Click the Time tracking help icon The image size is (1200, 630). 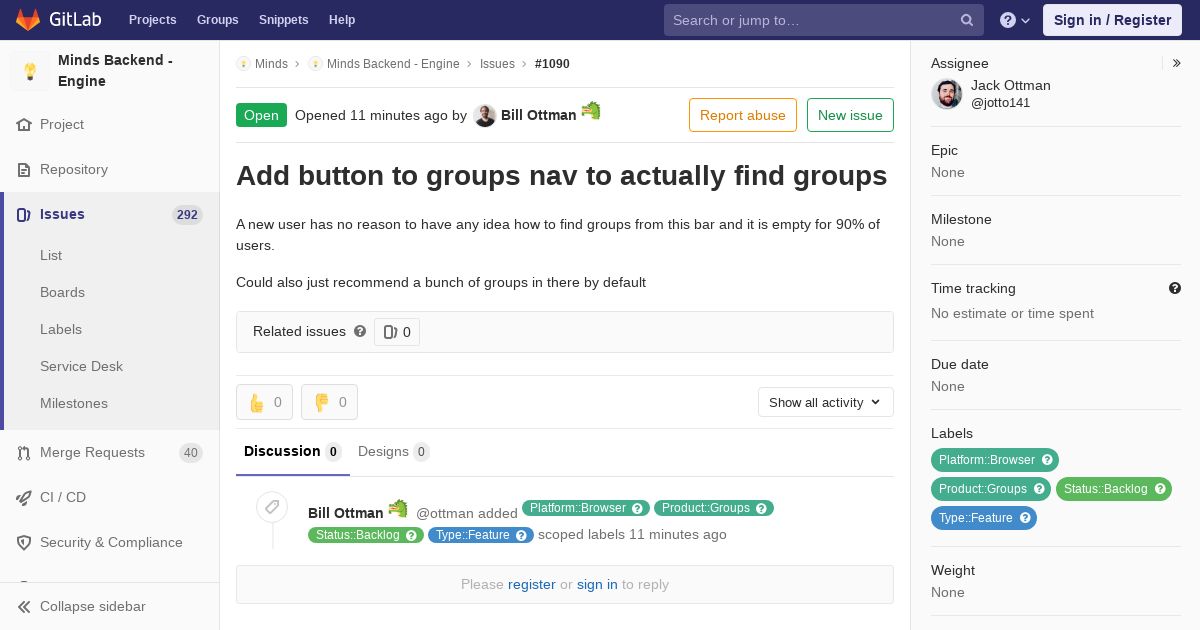(1175, 288)
